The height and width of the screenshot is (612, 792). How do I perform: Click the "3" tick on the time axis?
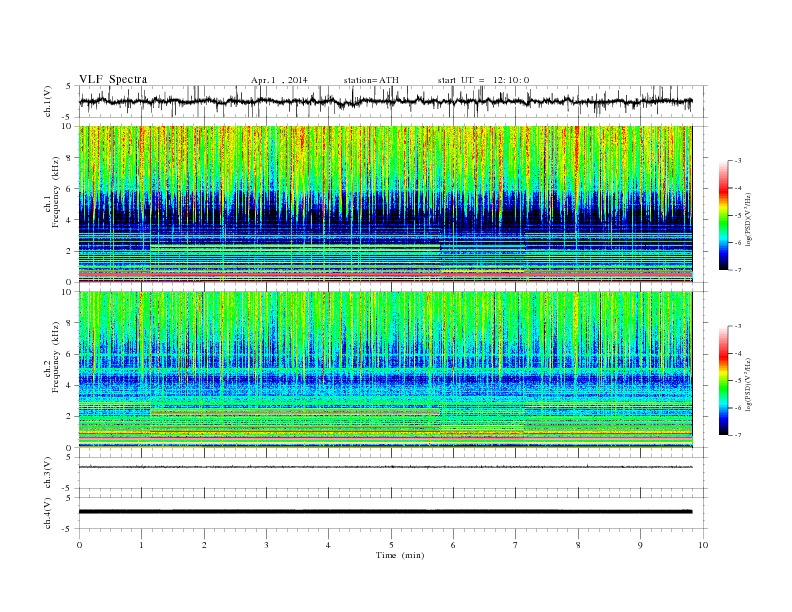coord(266,545)
